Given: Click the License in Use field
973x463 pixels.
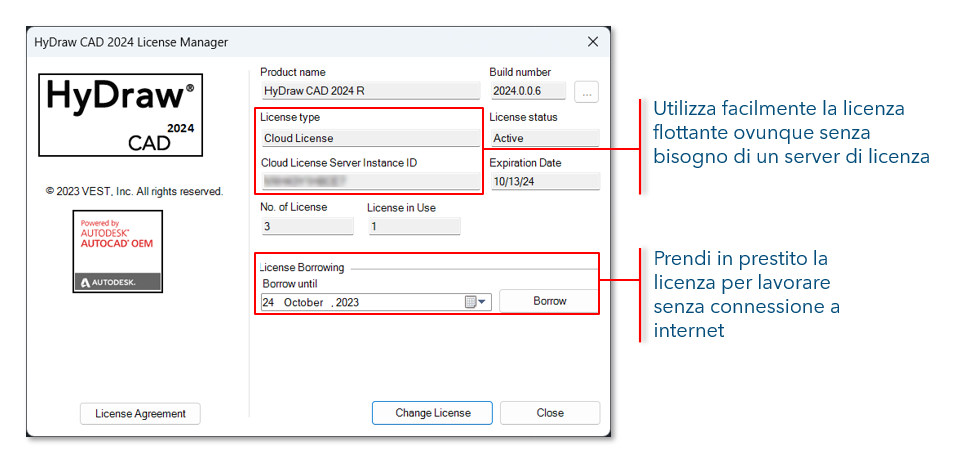Looking at the screenshot, I should 414,226.
